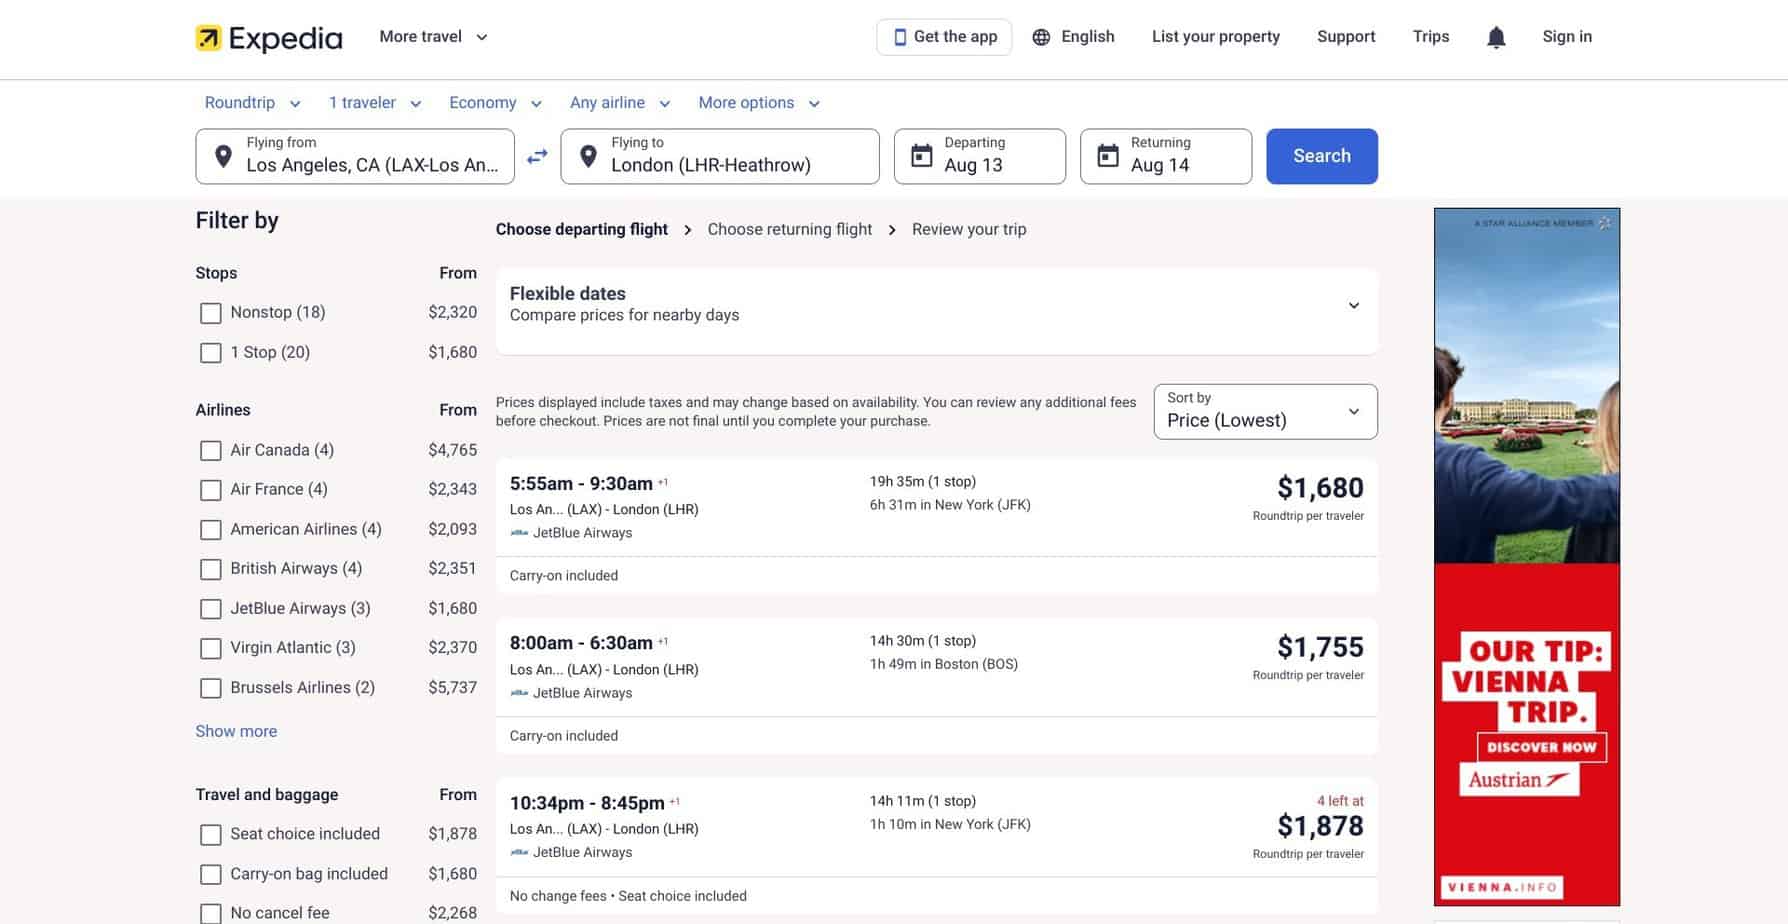Click Show more airlines link
1788x924 pixels.
click(236, 731)
